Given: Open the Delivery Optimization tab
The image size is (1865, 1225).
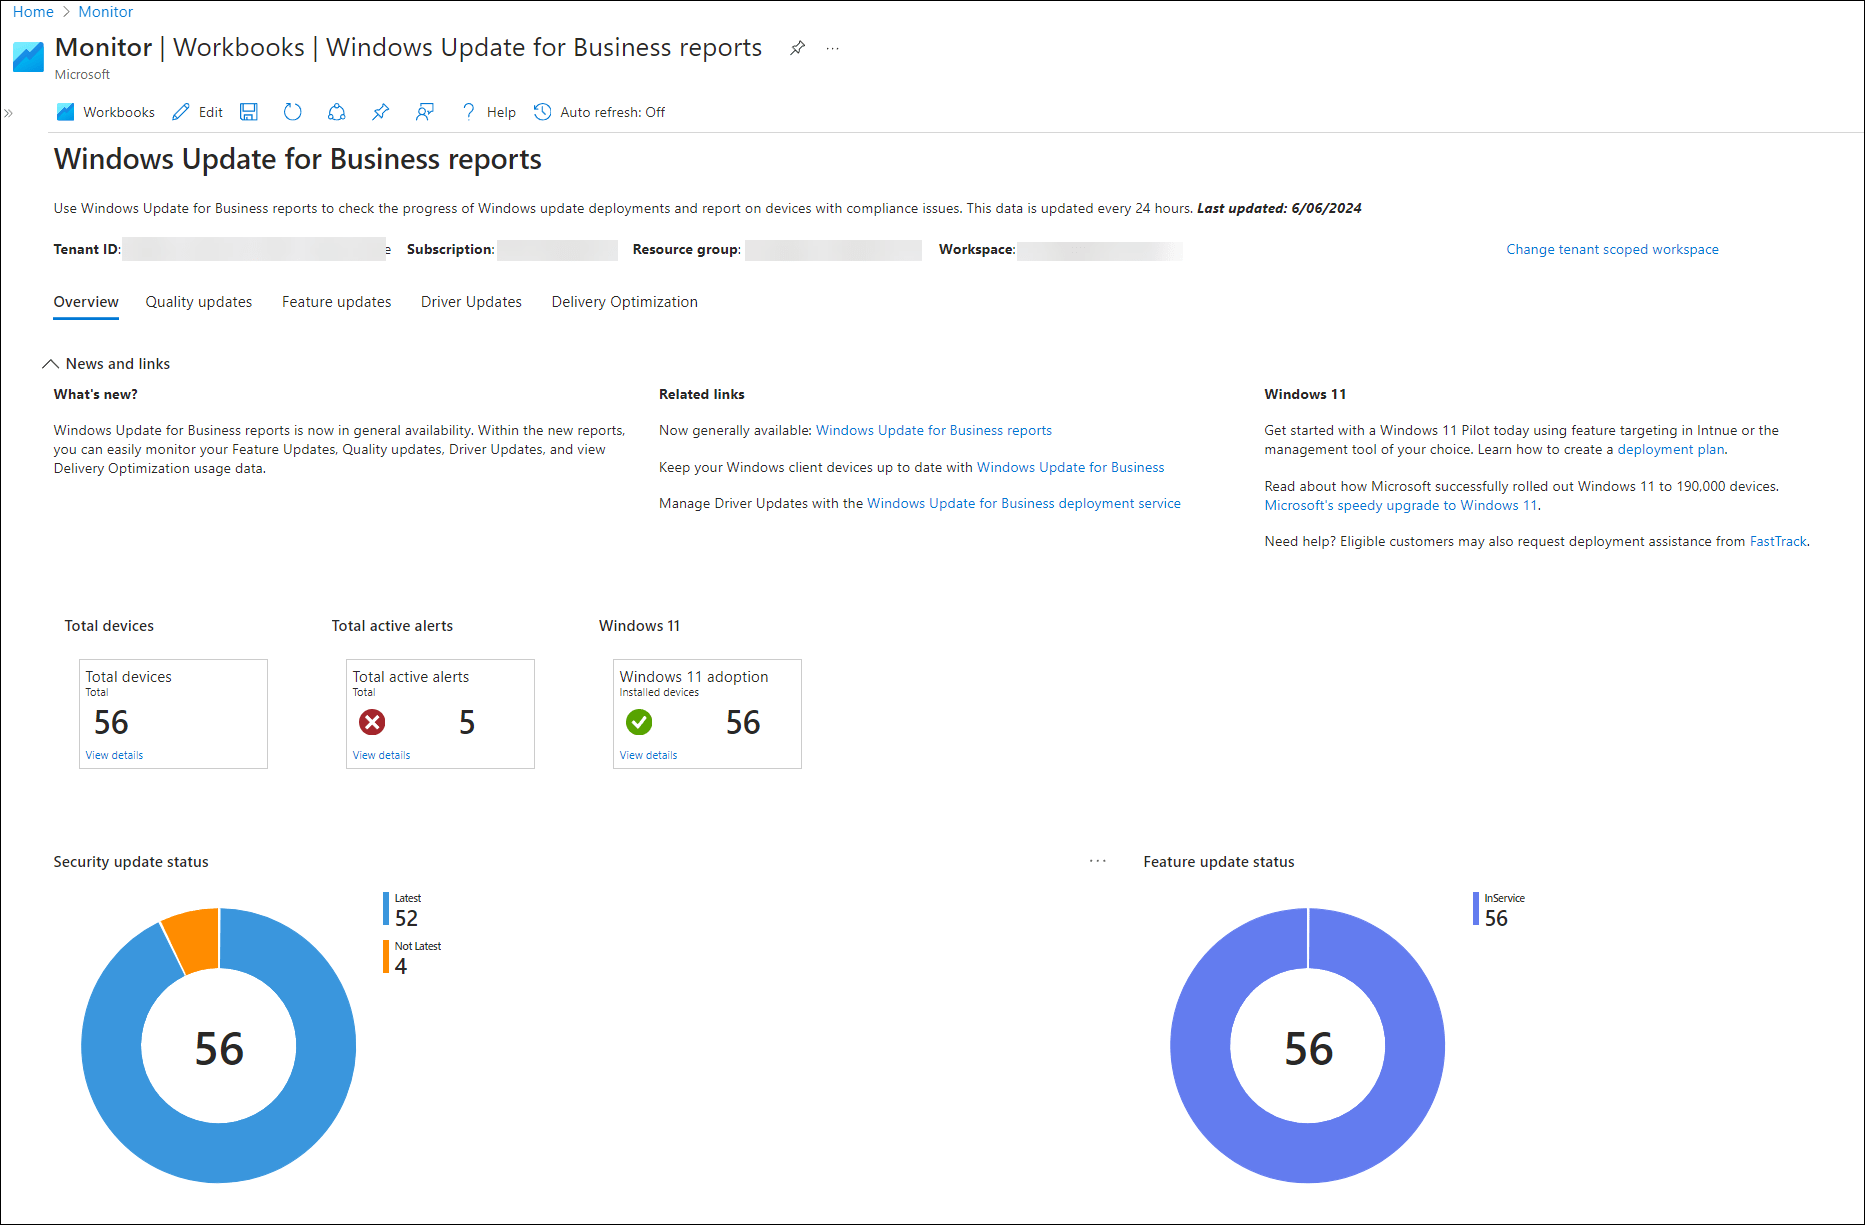Looking at the screenshot, I should click(x=625, y=302).
